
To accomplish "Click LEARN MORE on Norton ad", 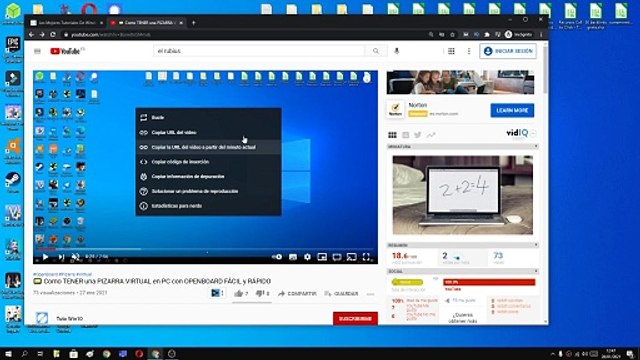I will 512,110.
